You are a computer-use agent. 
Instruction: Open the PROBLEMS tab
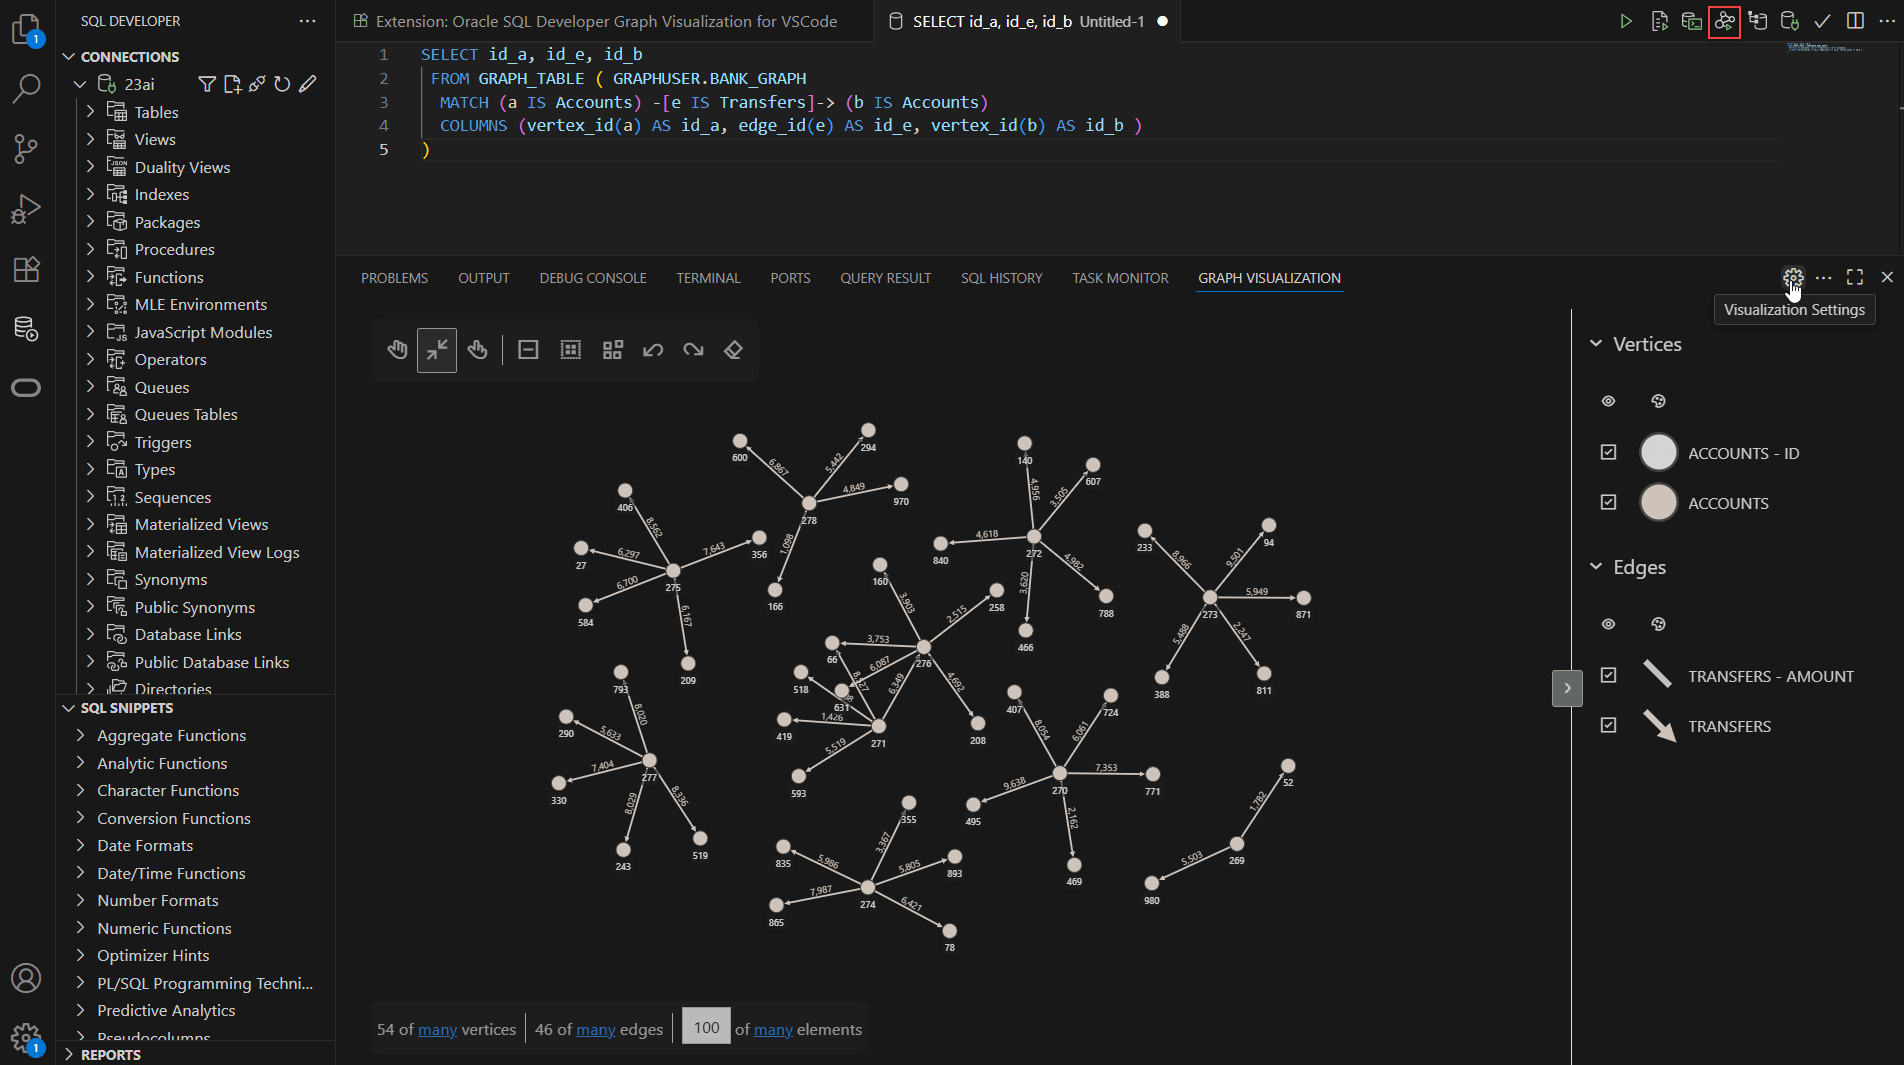tap(394, 278)
